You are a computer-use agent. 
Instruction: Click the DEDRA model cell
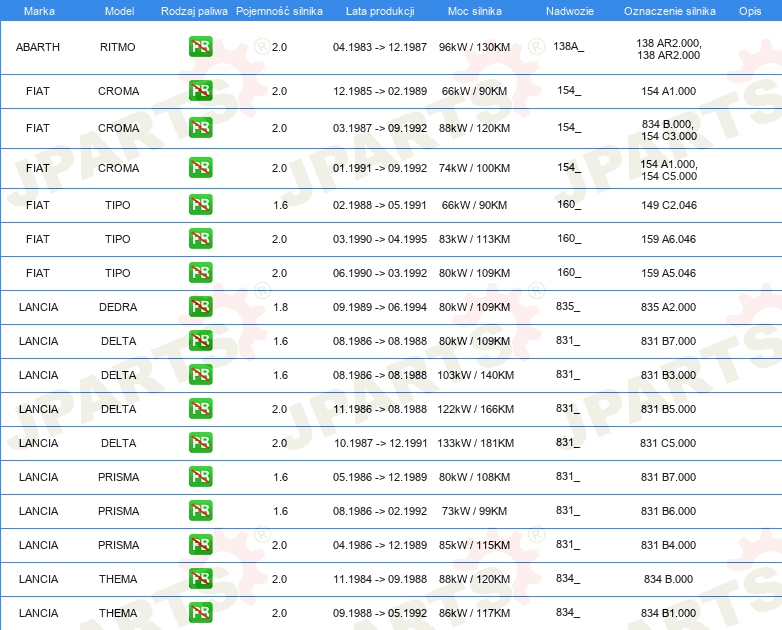pyautogui.click(x=118, y=307)
